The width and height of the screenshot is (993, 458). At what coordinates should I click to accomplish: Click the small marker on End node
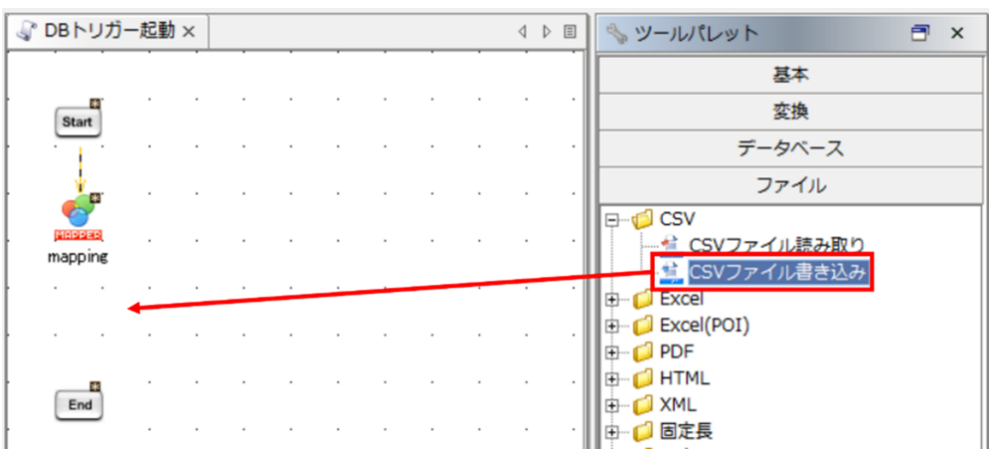point(95,386)
